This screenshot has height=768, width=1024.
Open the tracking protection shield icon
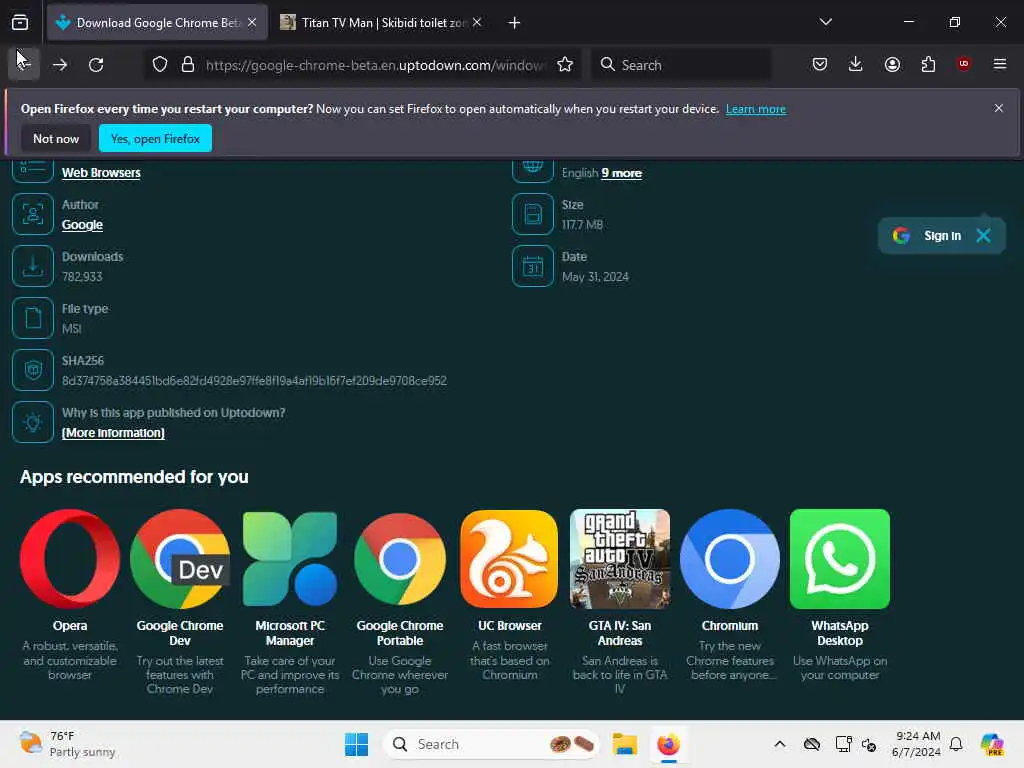tap(160, 65)
